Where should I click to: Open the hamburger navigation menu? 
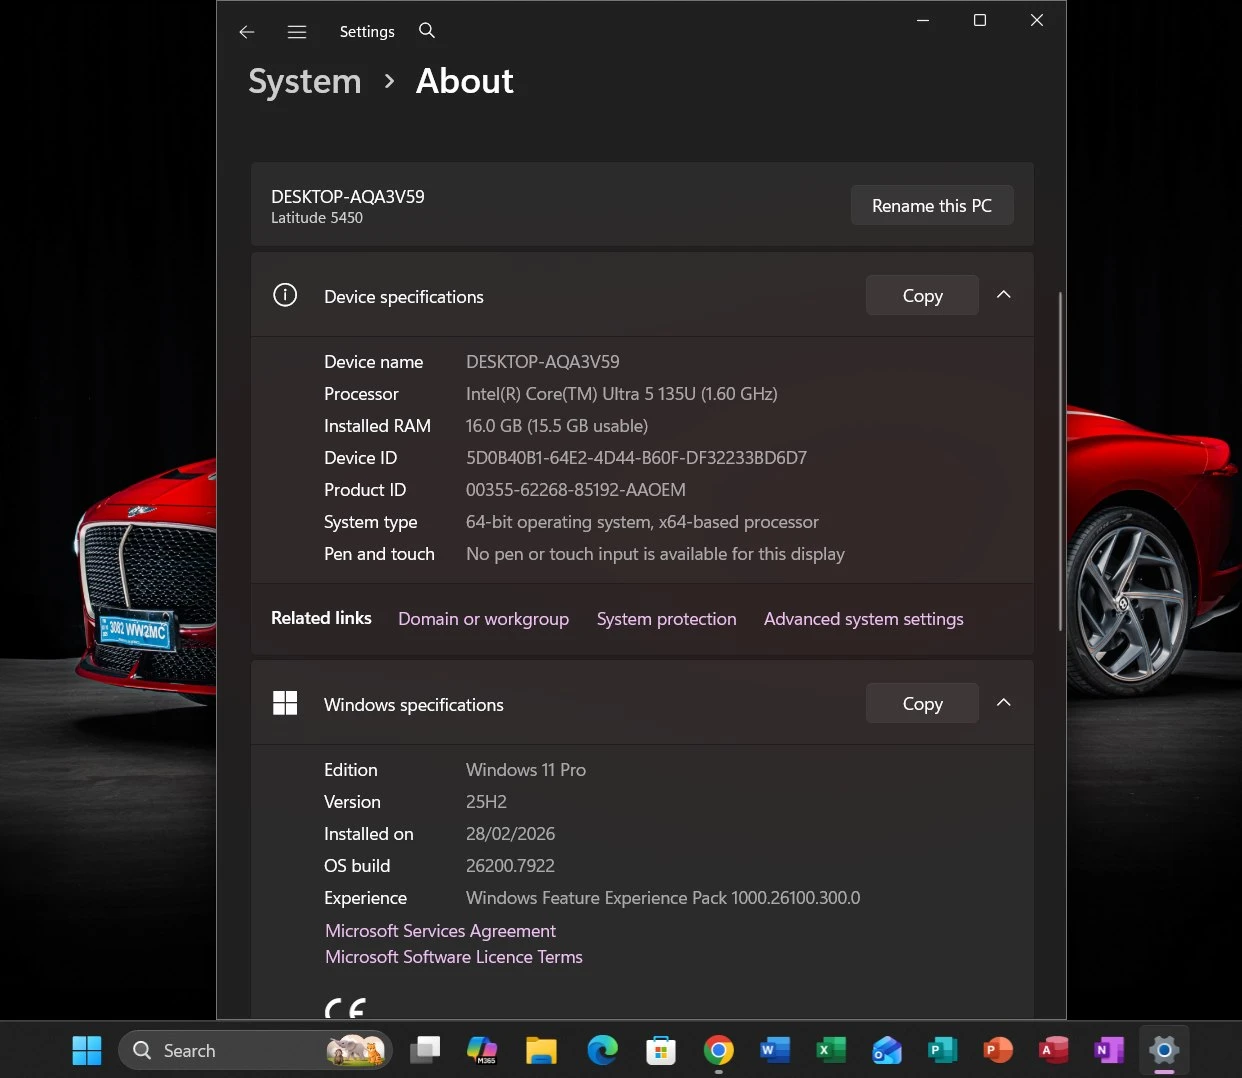click(x=297, y=32)
